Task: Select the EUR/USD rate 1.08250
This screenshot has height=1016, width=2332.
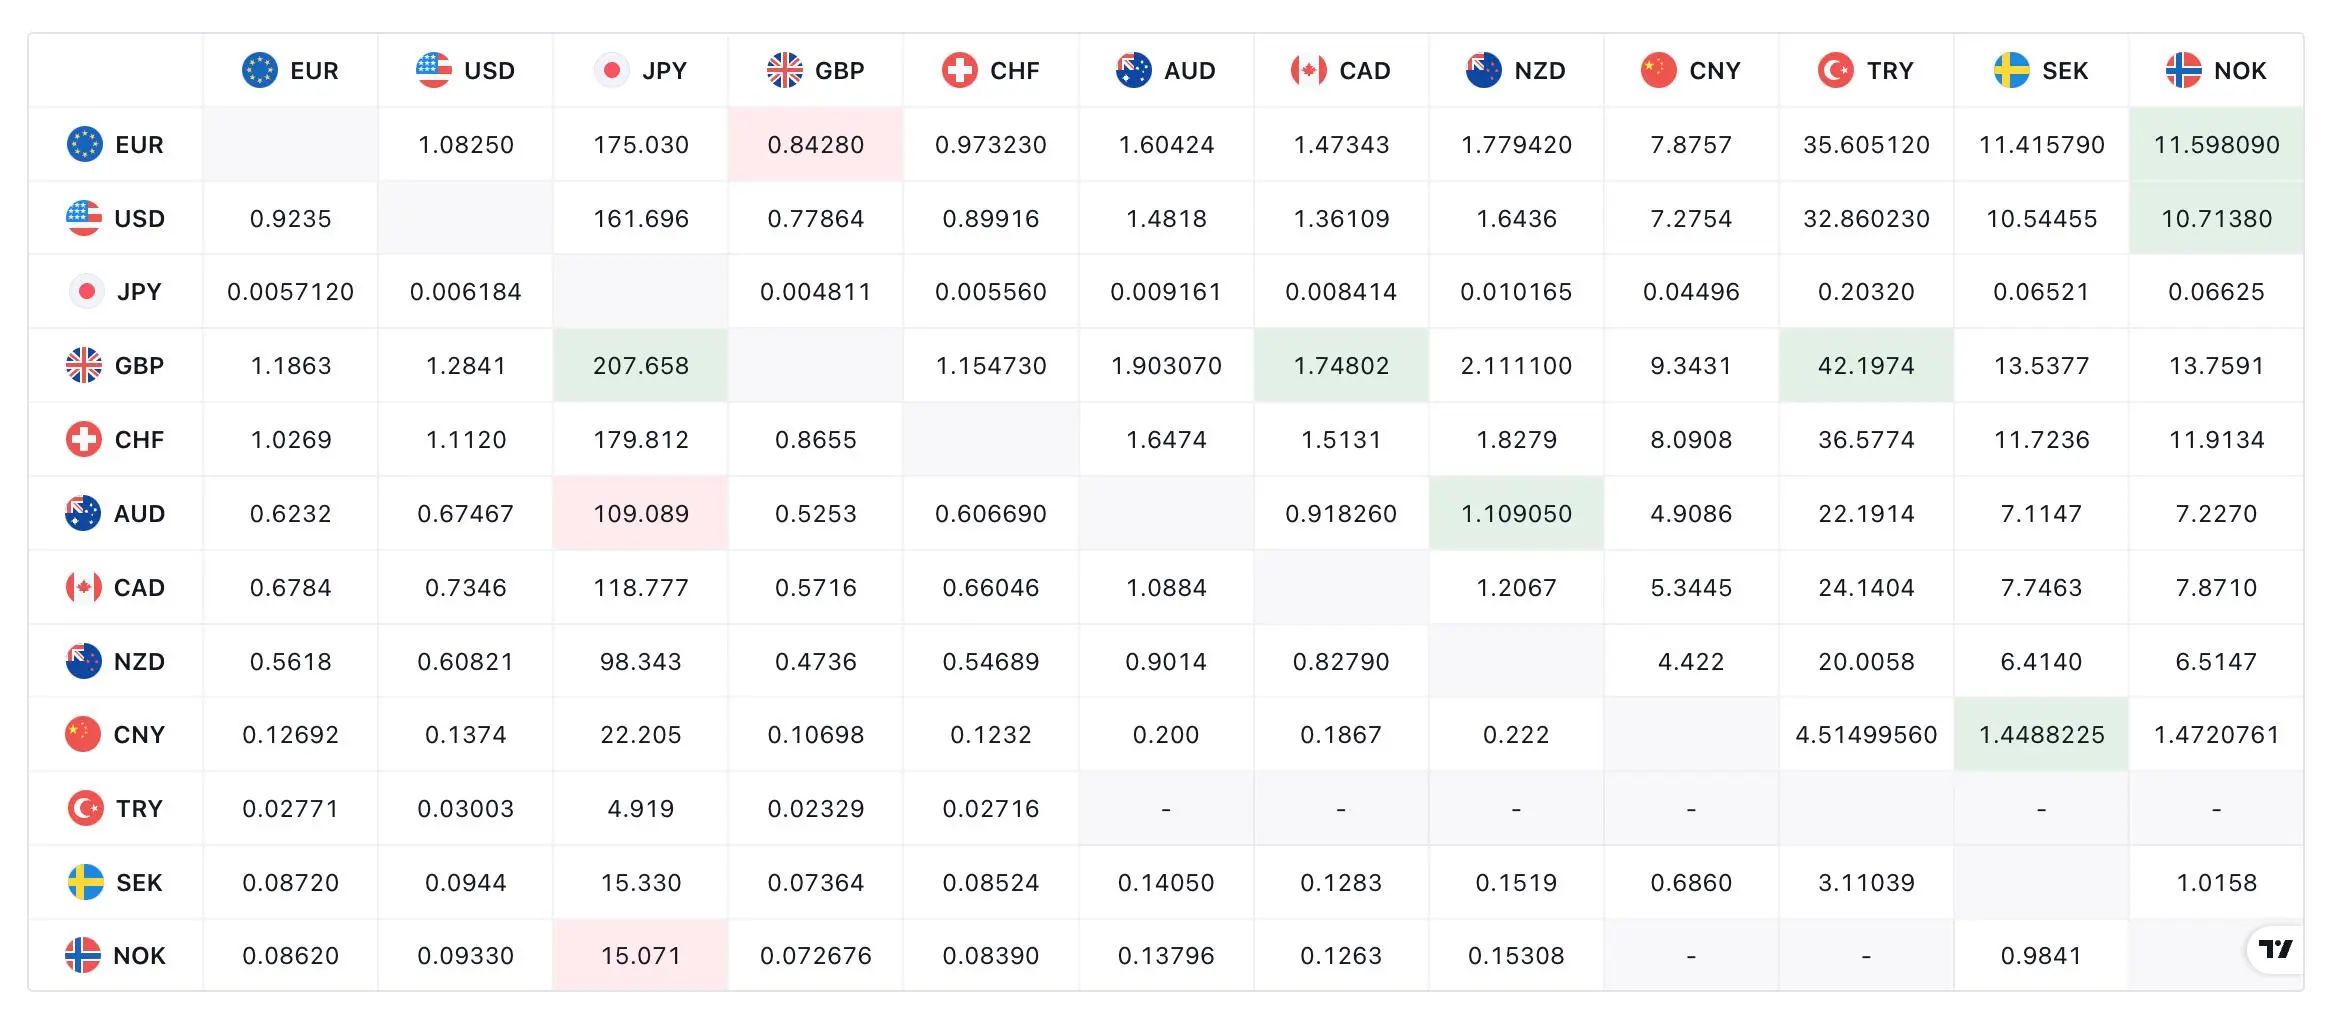Action: pos(466,145)
